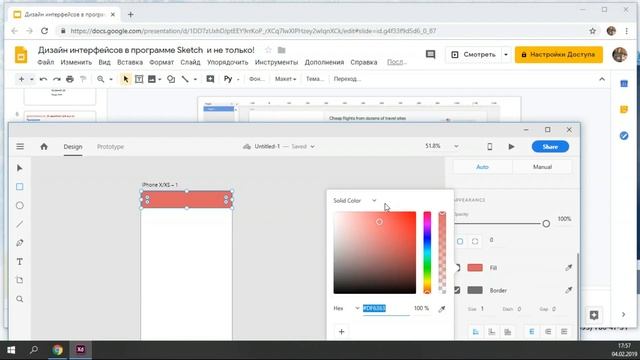640x360 pixels.
Task: Open the Вставка menu
Action: pyautogui.click(x=130, y=62)
